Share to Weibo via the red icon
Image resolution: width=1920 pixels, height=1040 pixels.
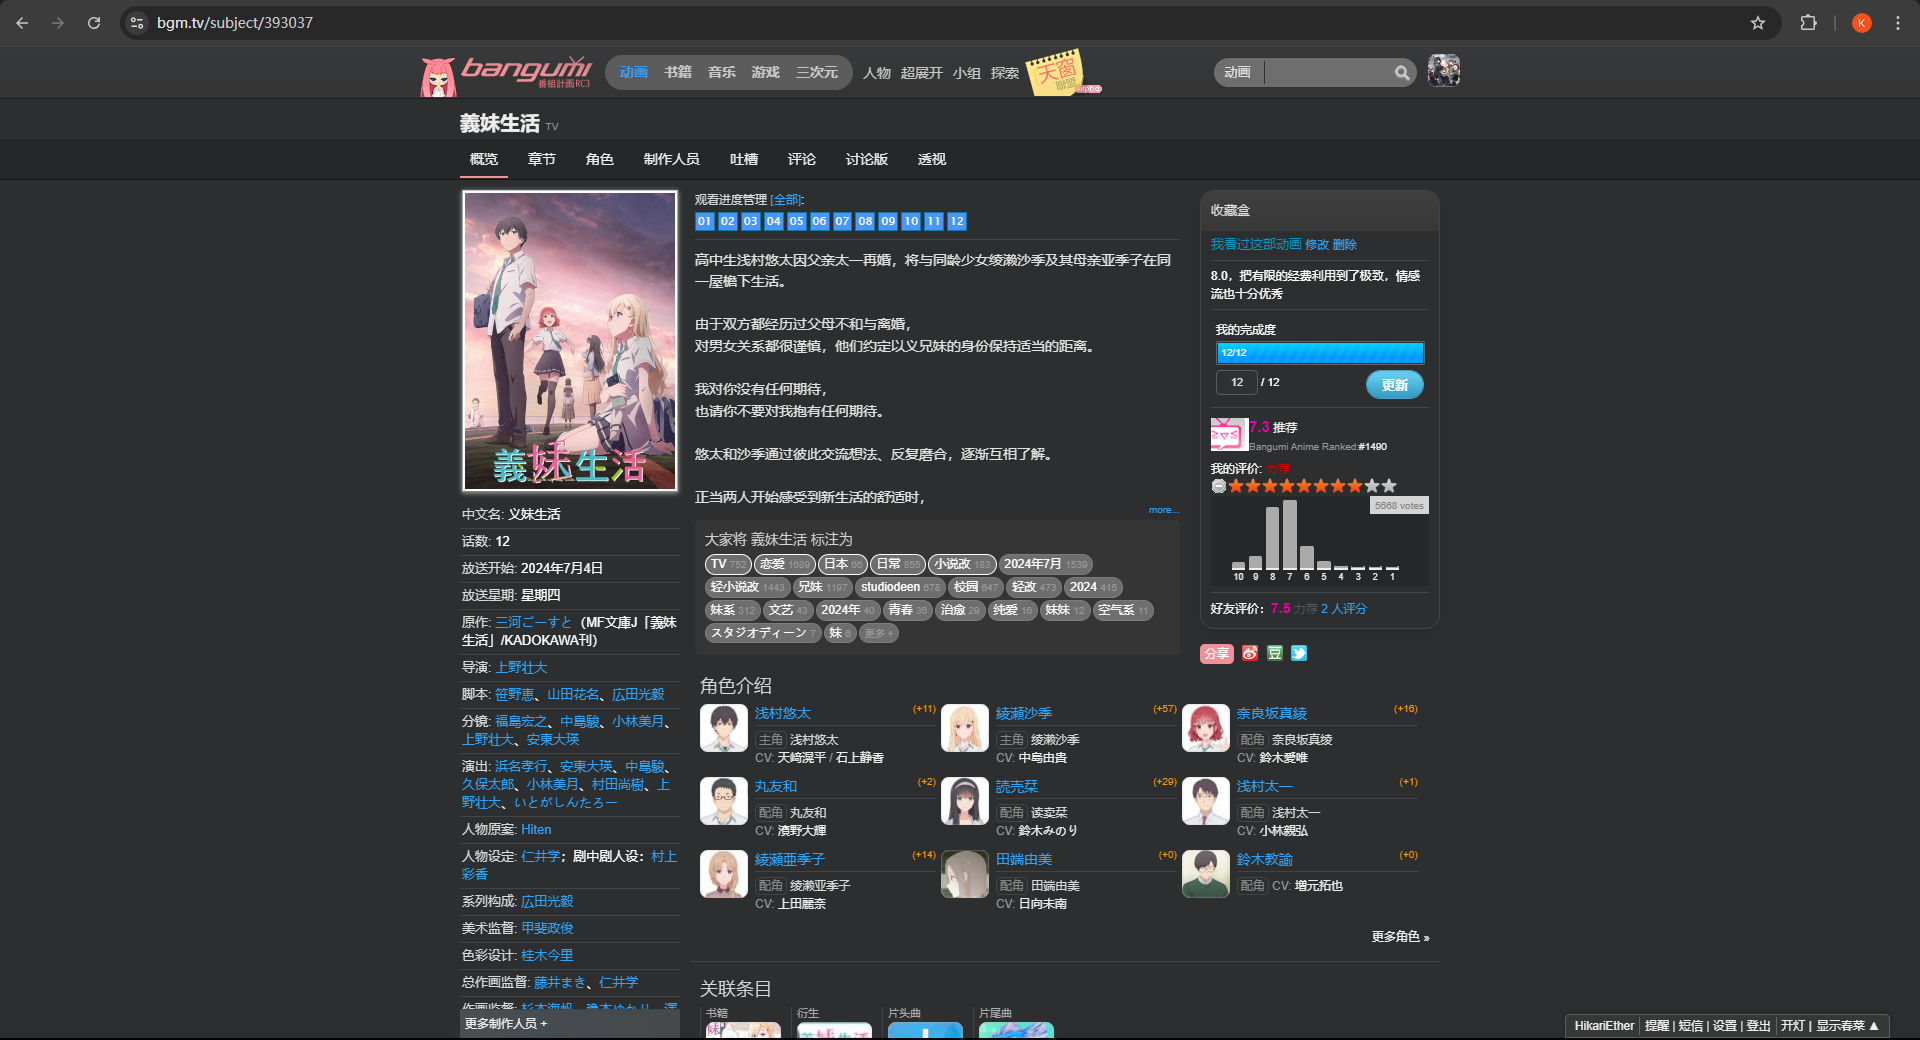[x=1250, y=653]
